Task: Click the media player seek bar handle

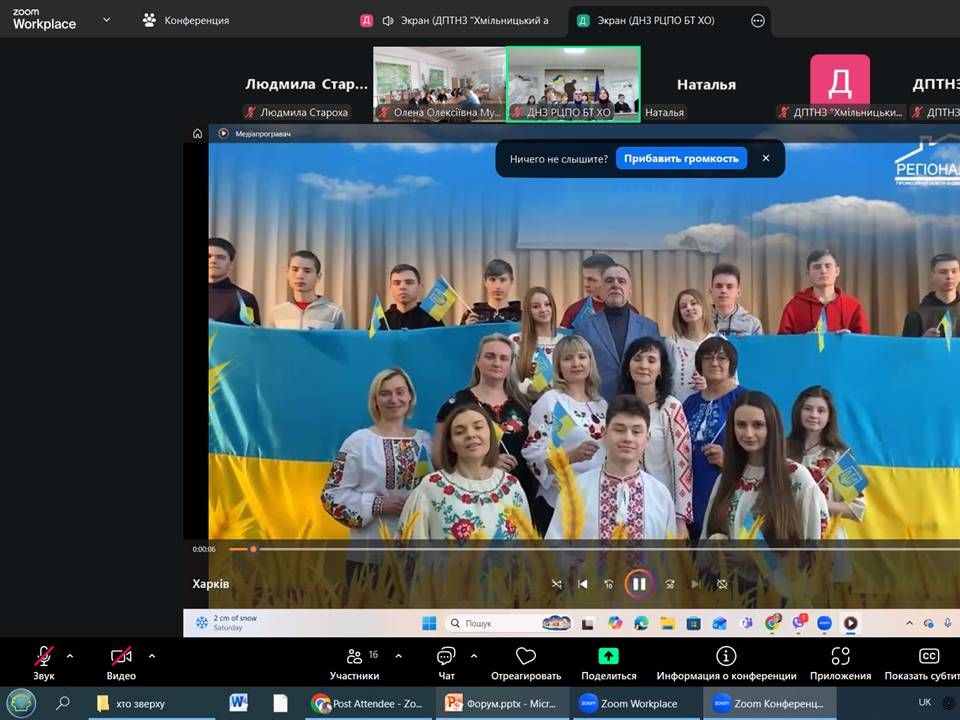Action: pyautogui.click(x=253, y=549)
